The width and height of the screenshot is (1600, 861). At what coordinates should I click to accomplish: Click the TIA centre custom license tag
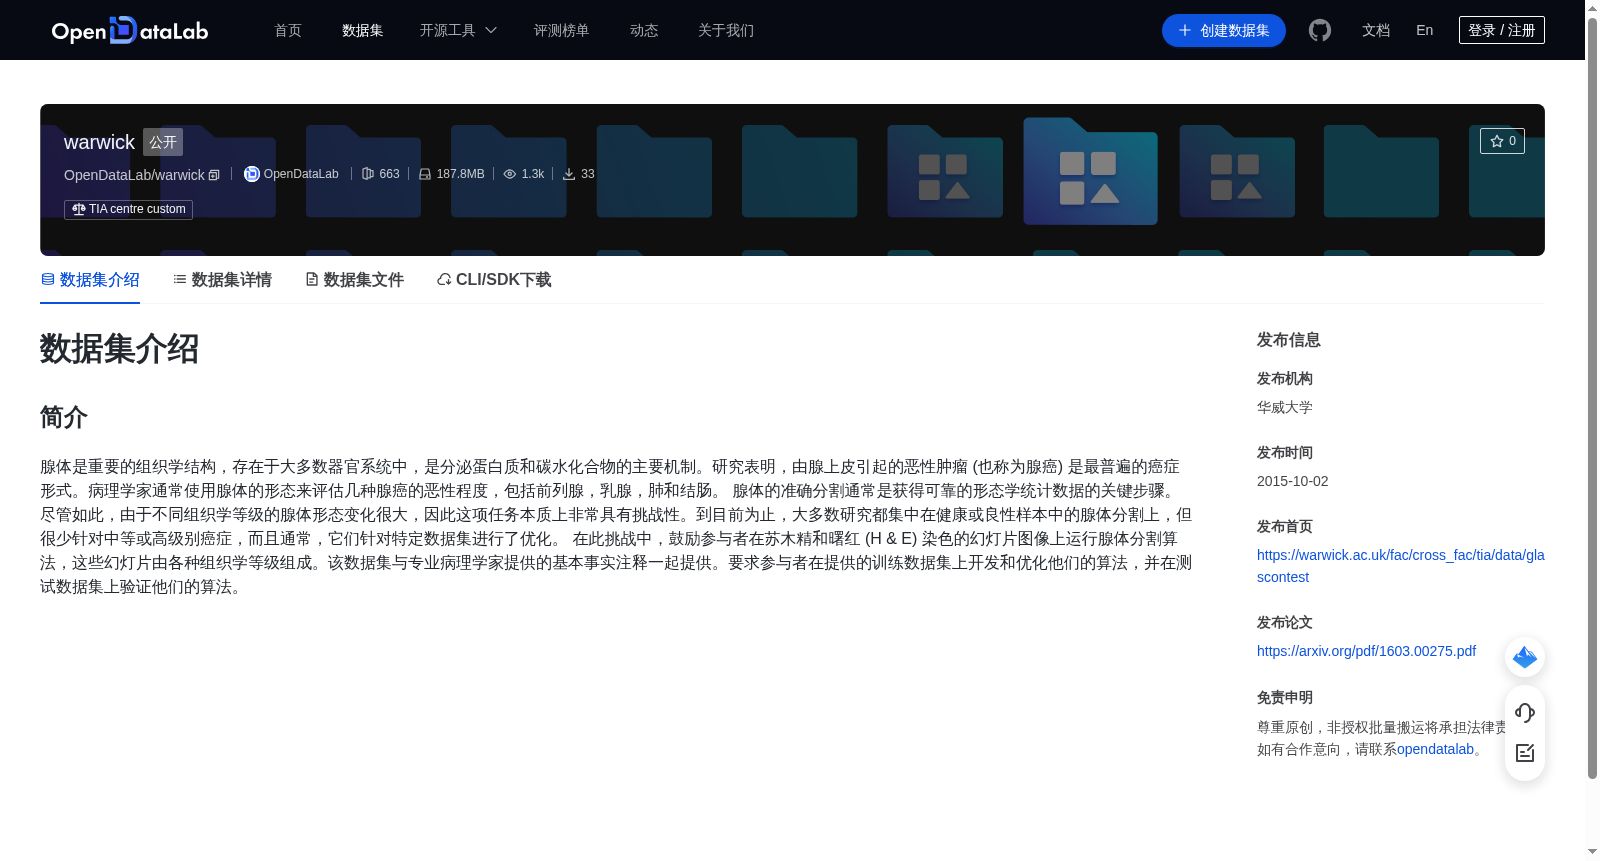(x=128, y=209)
